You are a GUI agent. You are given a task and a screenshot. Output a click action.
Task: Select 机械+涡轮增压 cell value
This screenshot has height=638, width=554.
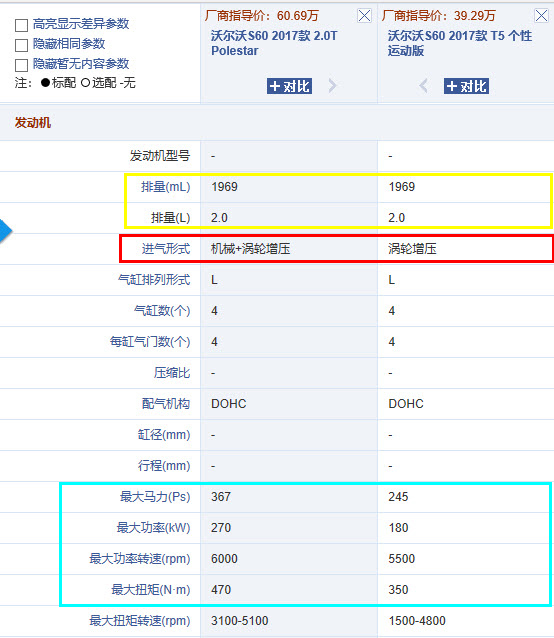(x=251, y=249)
